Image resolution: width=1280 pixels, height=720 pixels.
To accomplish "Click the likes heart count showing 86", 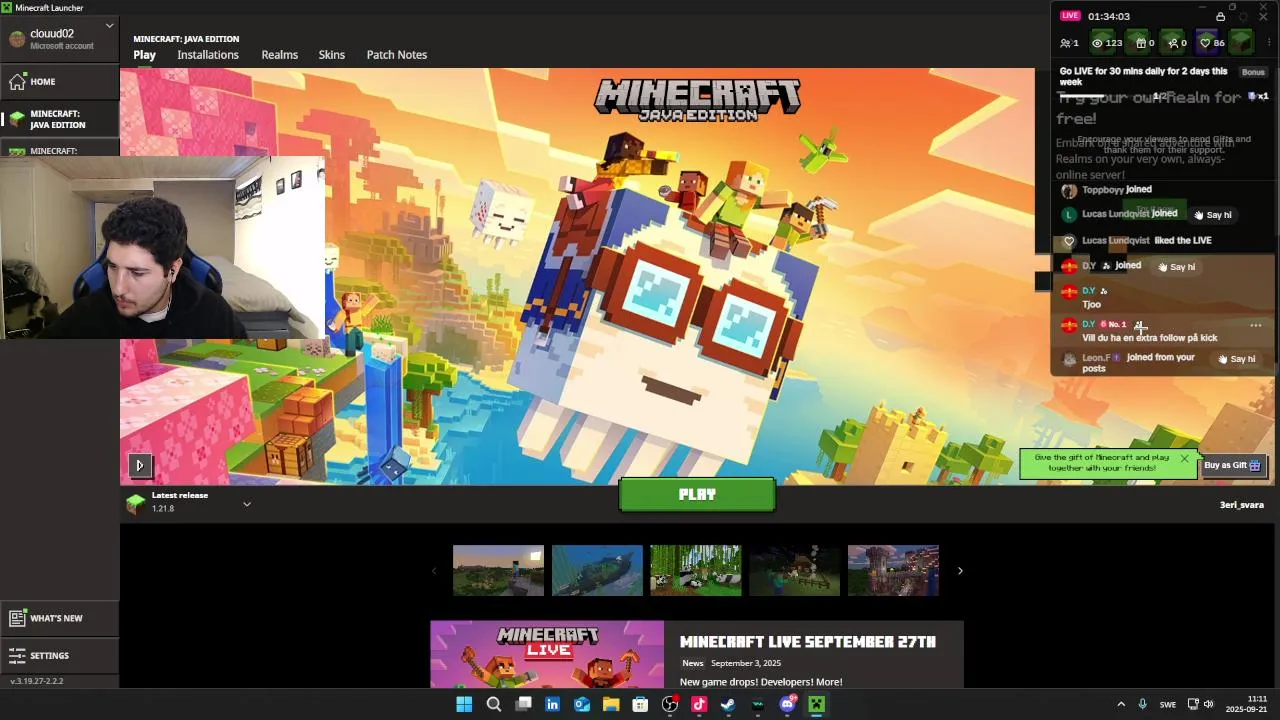I will (1210, 42).
